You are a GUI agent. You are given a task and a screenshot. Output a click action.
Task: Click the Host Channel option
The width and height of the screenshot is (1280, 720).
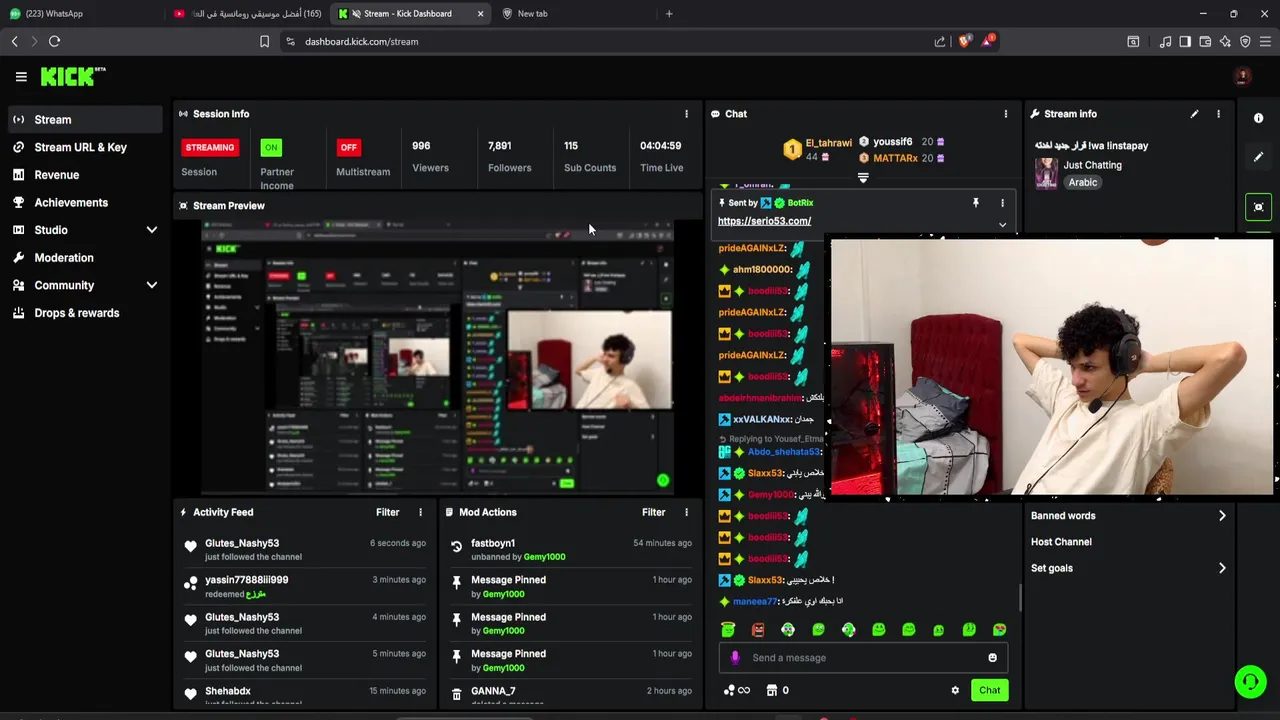(1061, 542)
